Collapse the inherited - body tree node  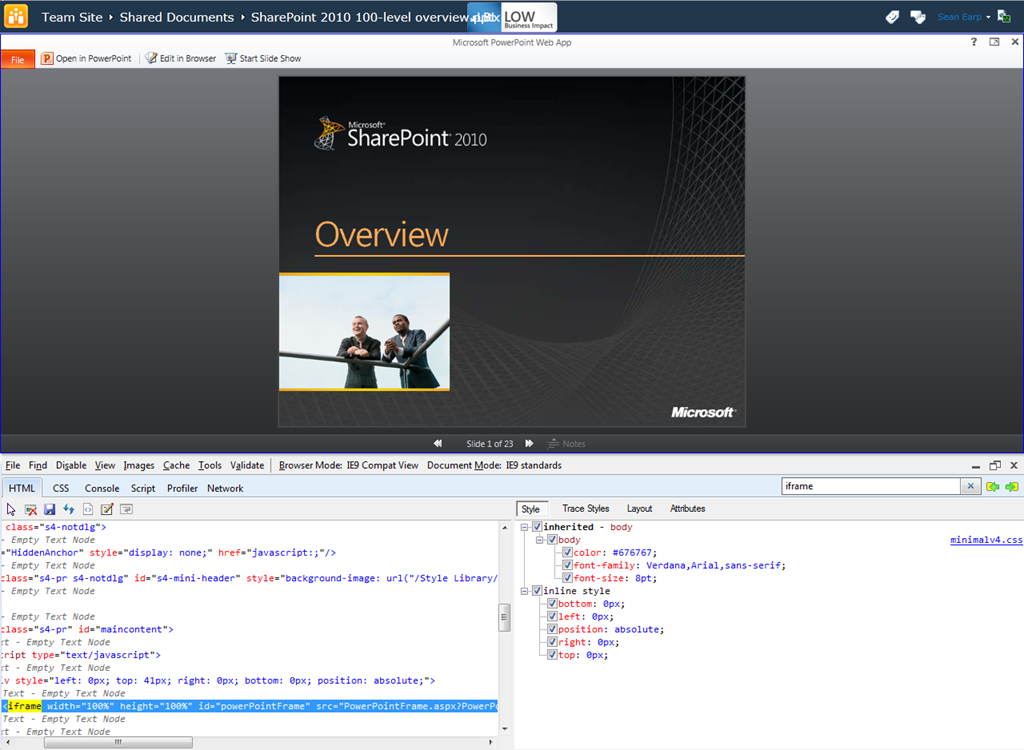[524, 527]
